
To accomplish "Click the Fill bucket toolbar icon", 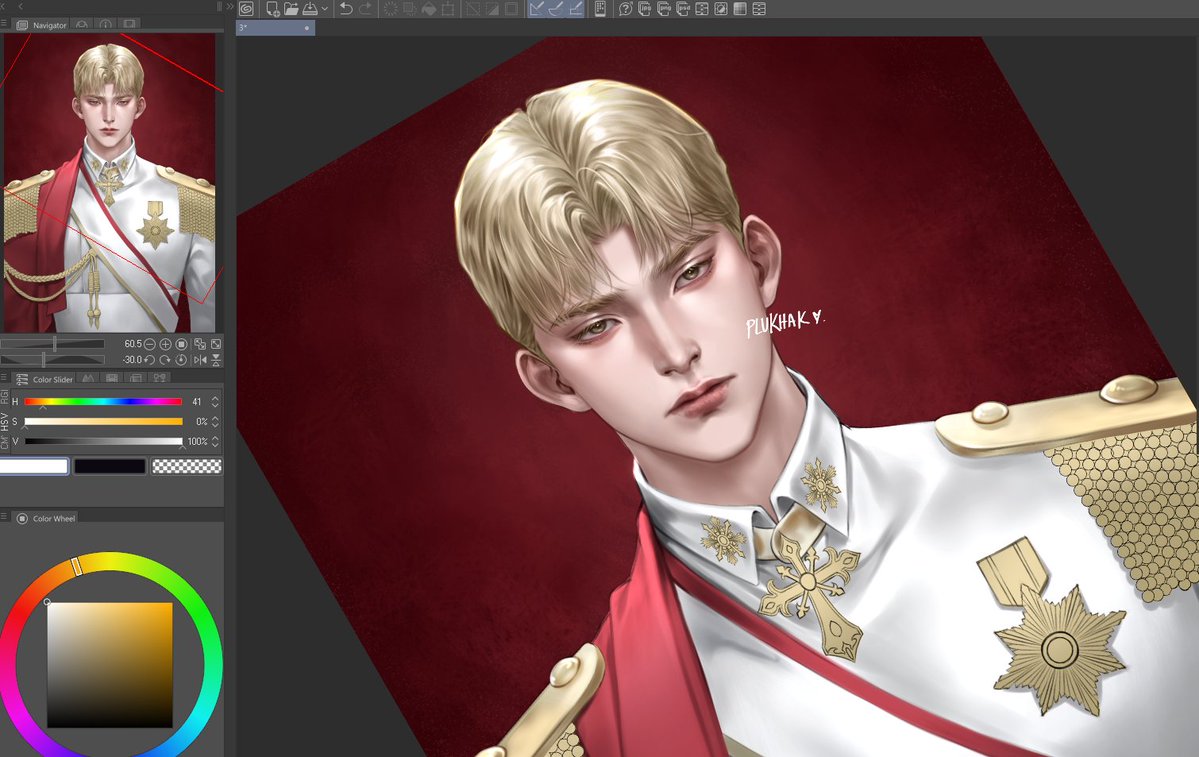I will (x=429, y=9).
